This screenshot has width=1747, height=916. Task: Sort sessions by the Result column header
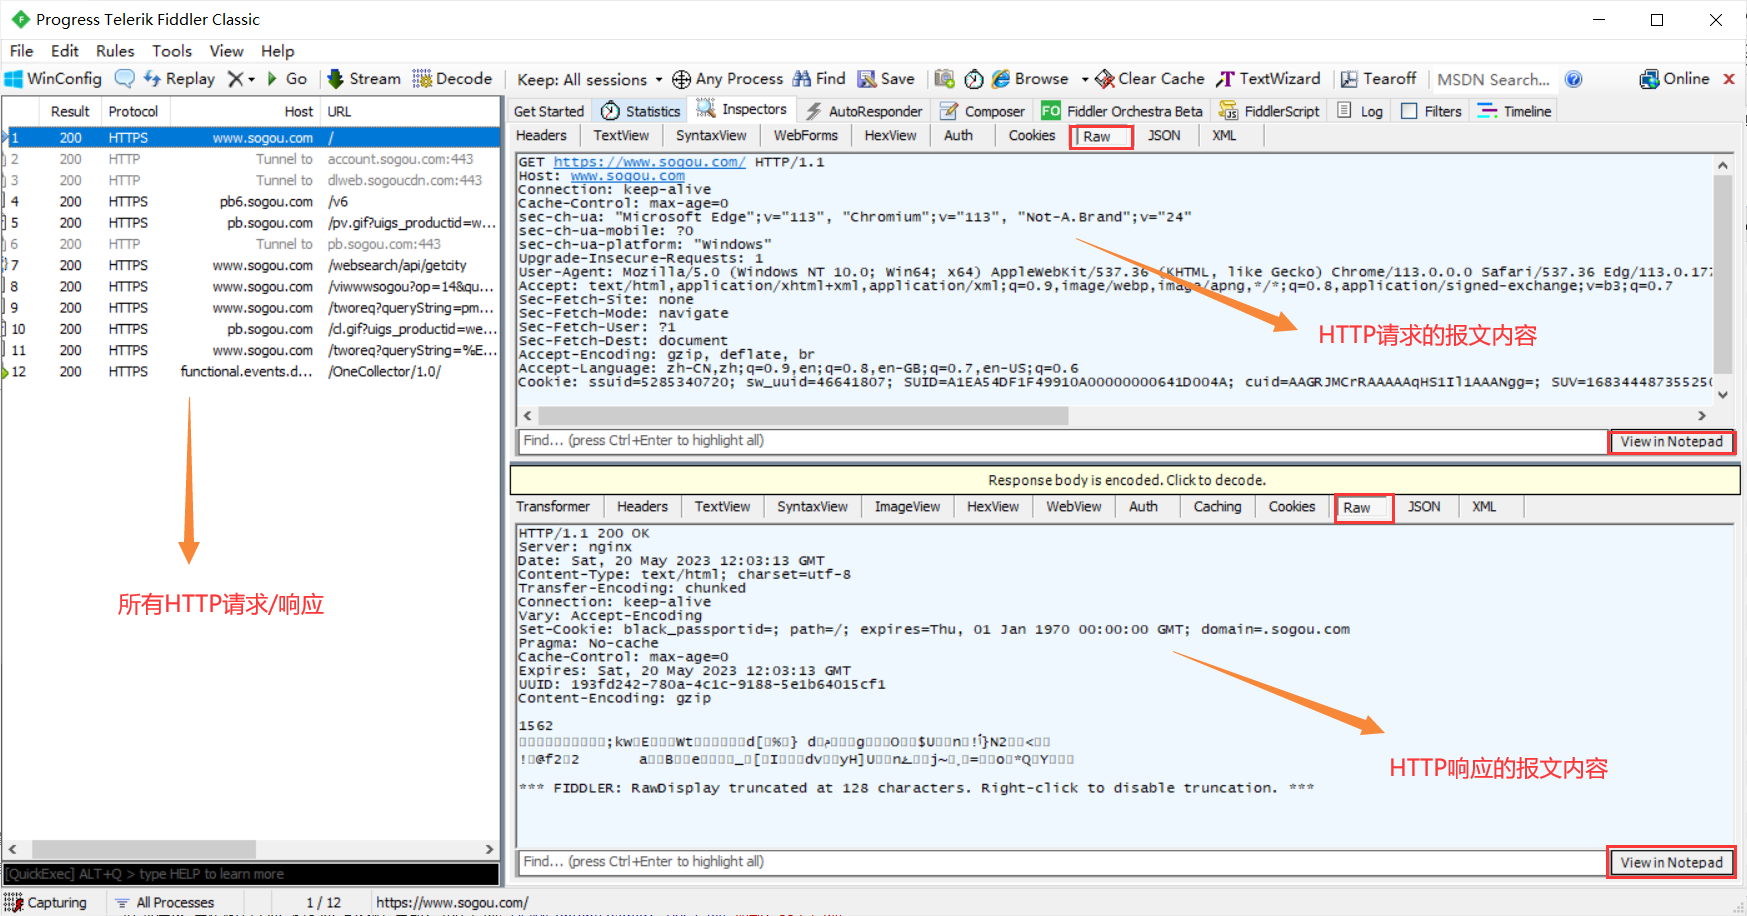[x=70, y=112]
